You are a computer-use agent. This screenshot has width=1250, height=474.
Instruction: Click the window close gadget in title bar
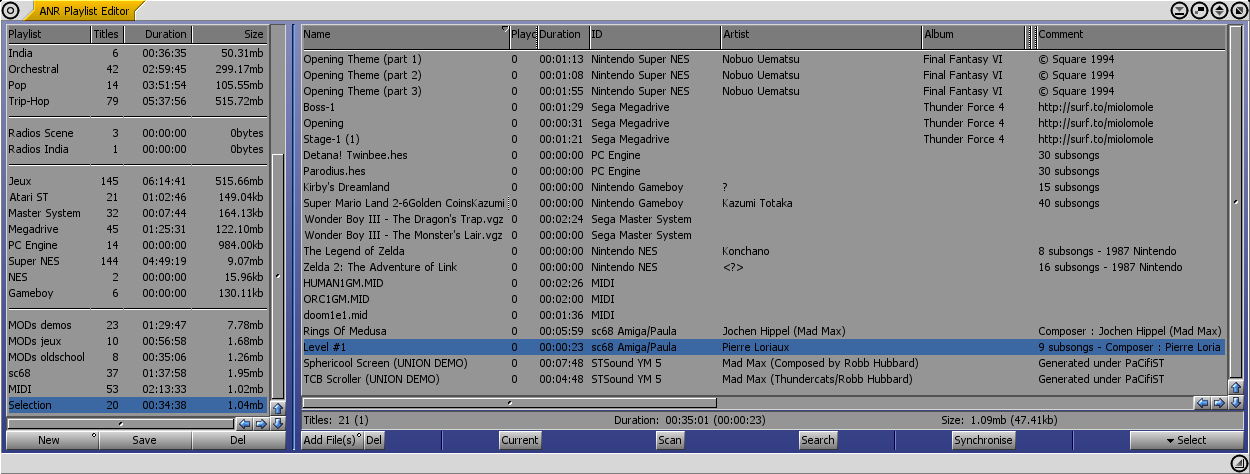10,10
